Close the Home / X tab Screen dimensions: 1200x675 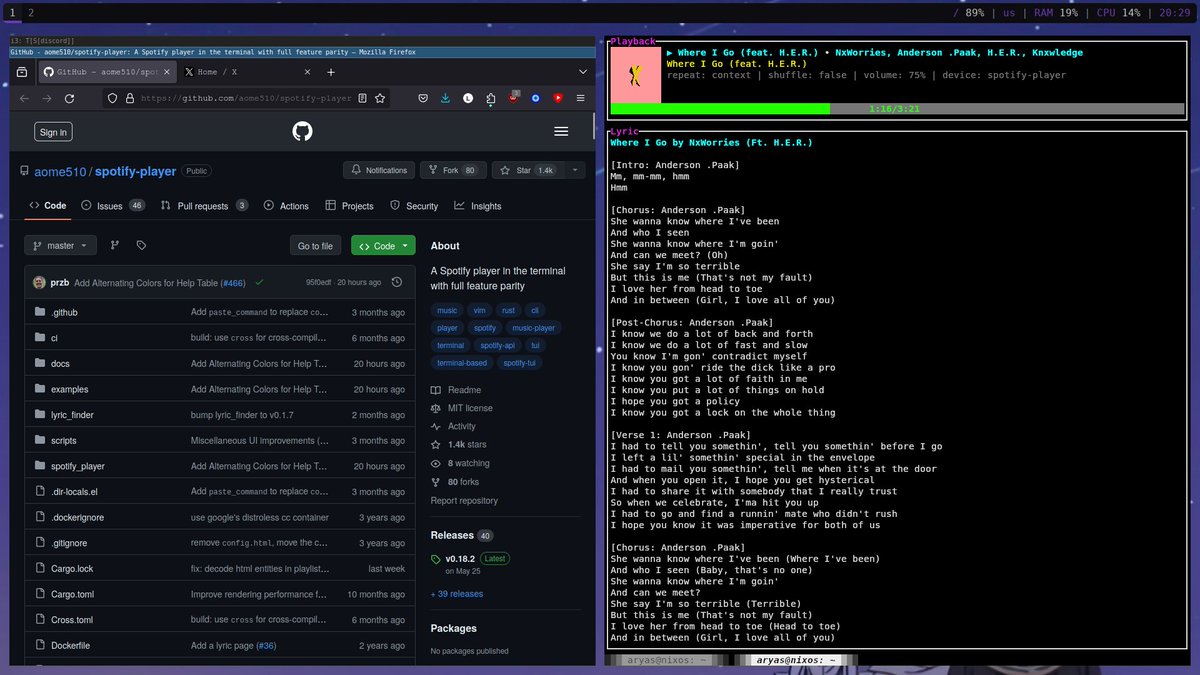coord(308,72)
